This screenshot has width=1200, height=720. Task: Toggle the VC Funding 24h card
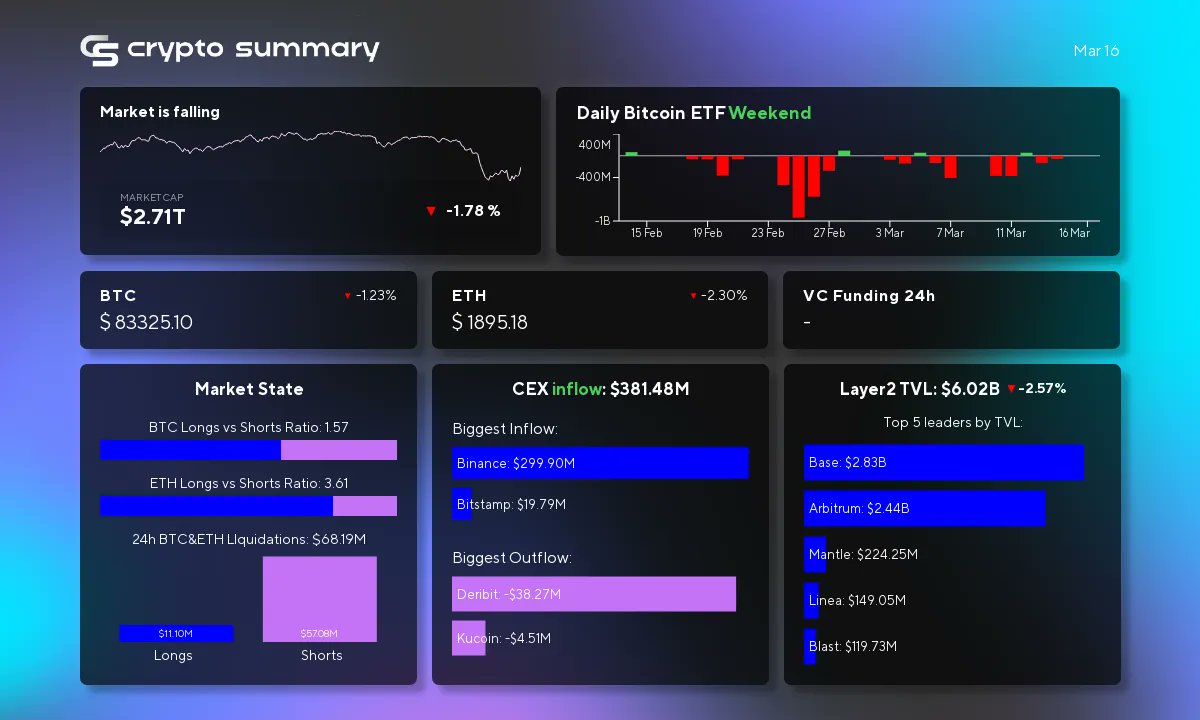[x=951, y=310]
